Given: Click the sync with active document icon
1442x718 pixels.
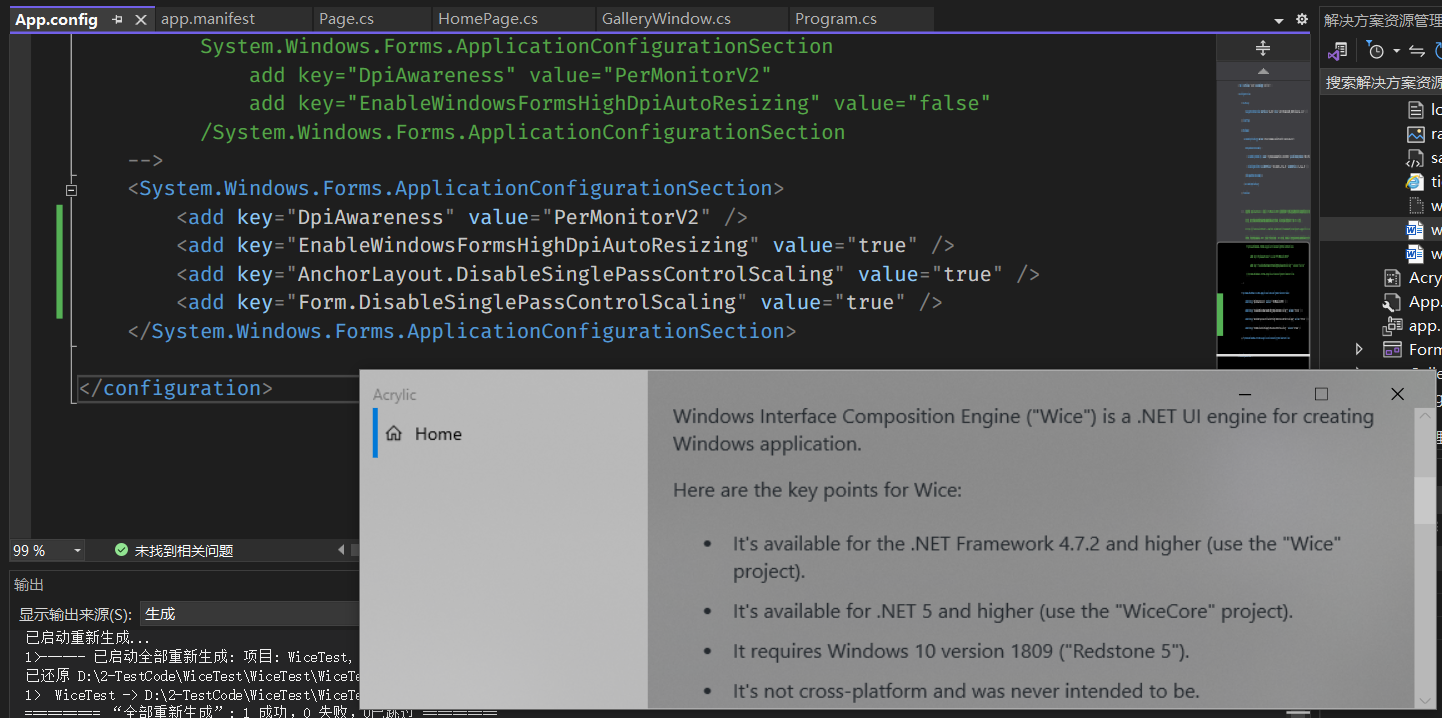Looking at the screenshot, I should [x=1336, y=50].
